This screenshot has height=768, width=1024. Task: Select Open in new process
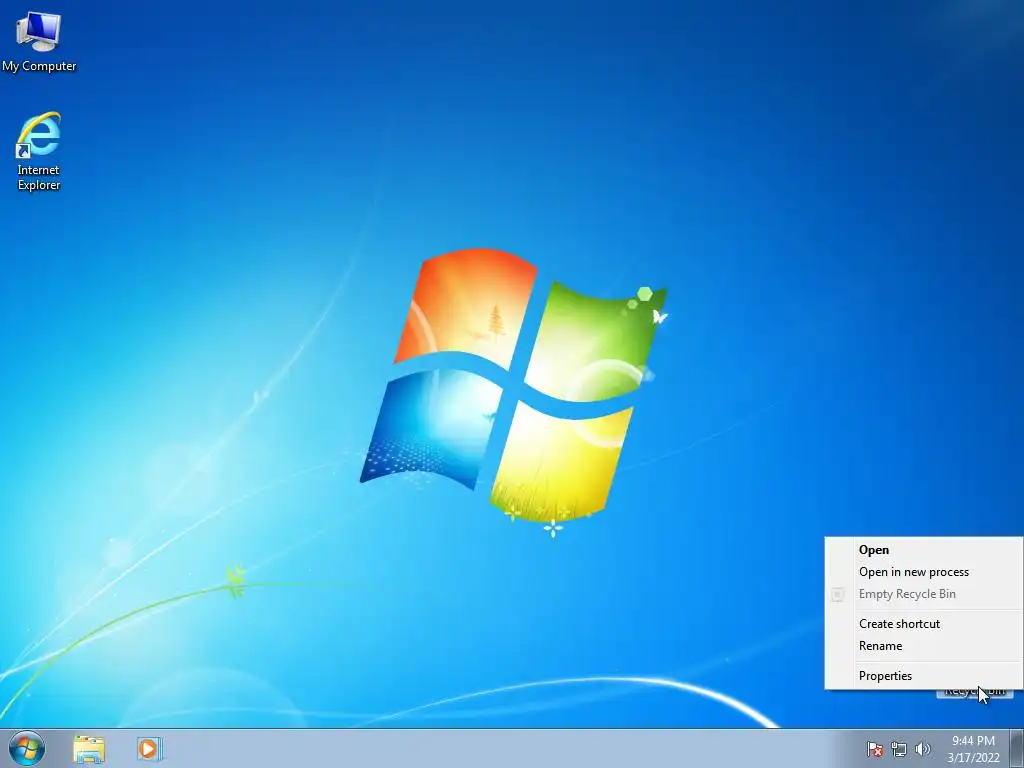923,572
